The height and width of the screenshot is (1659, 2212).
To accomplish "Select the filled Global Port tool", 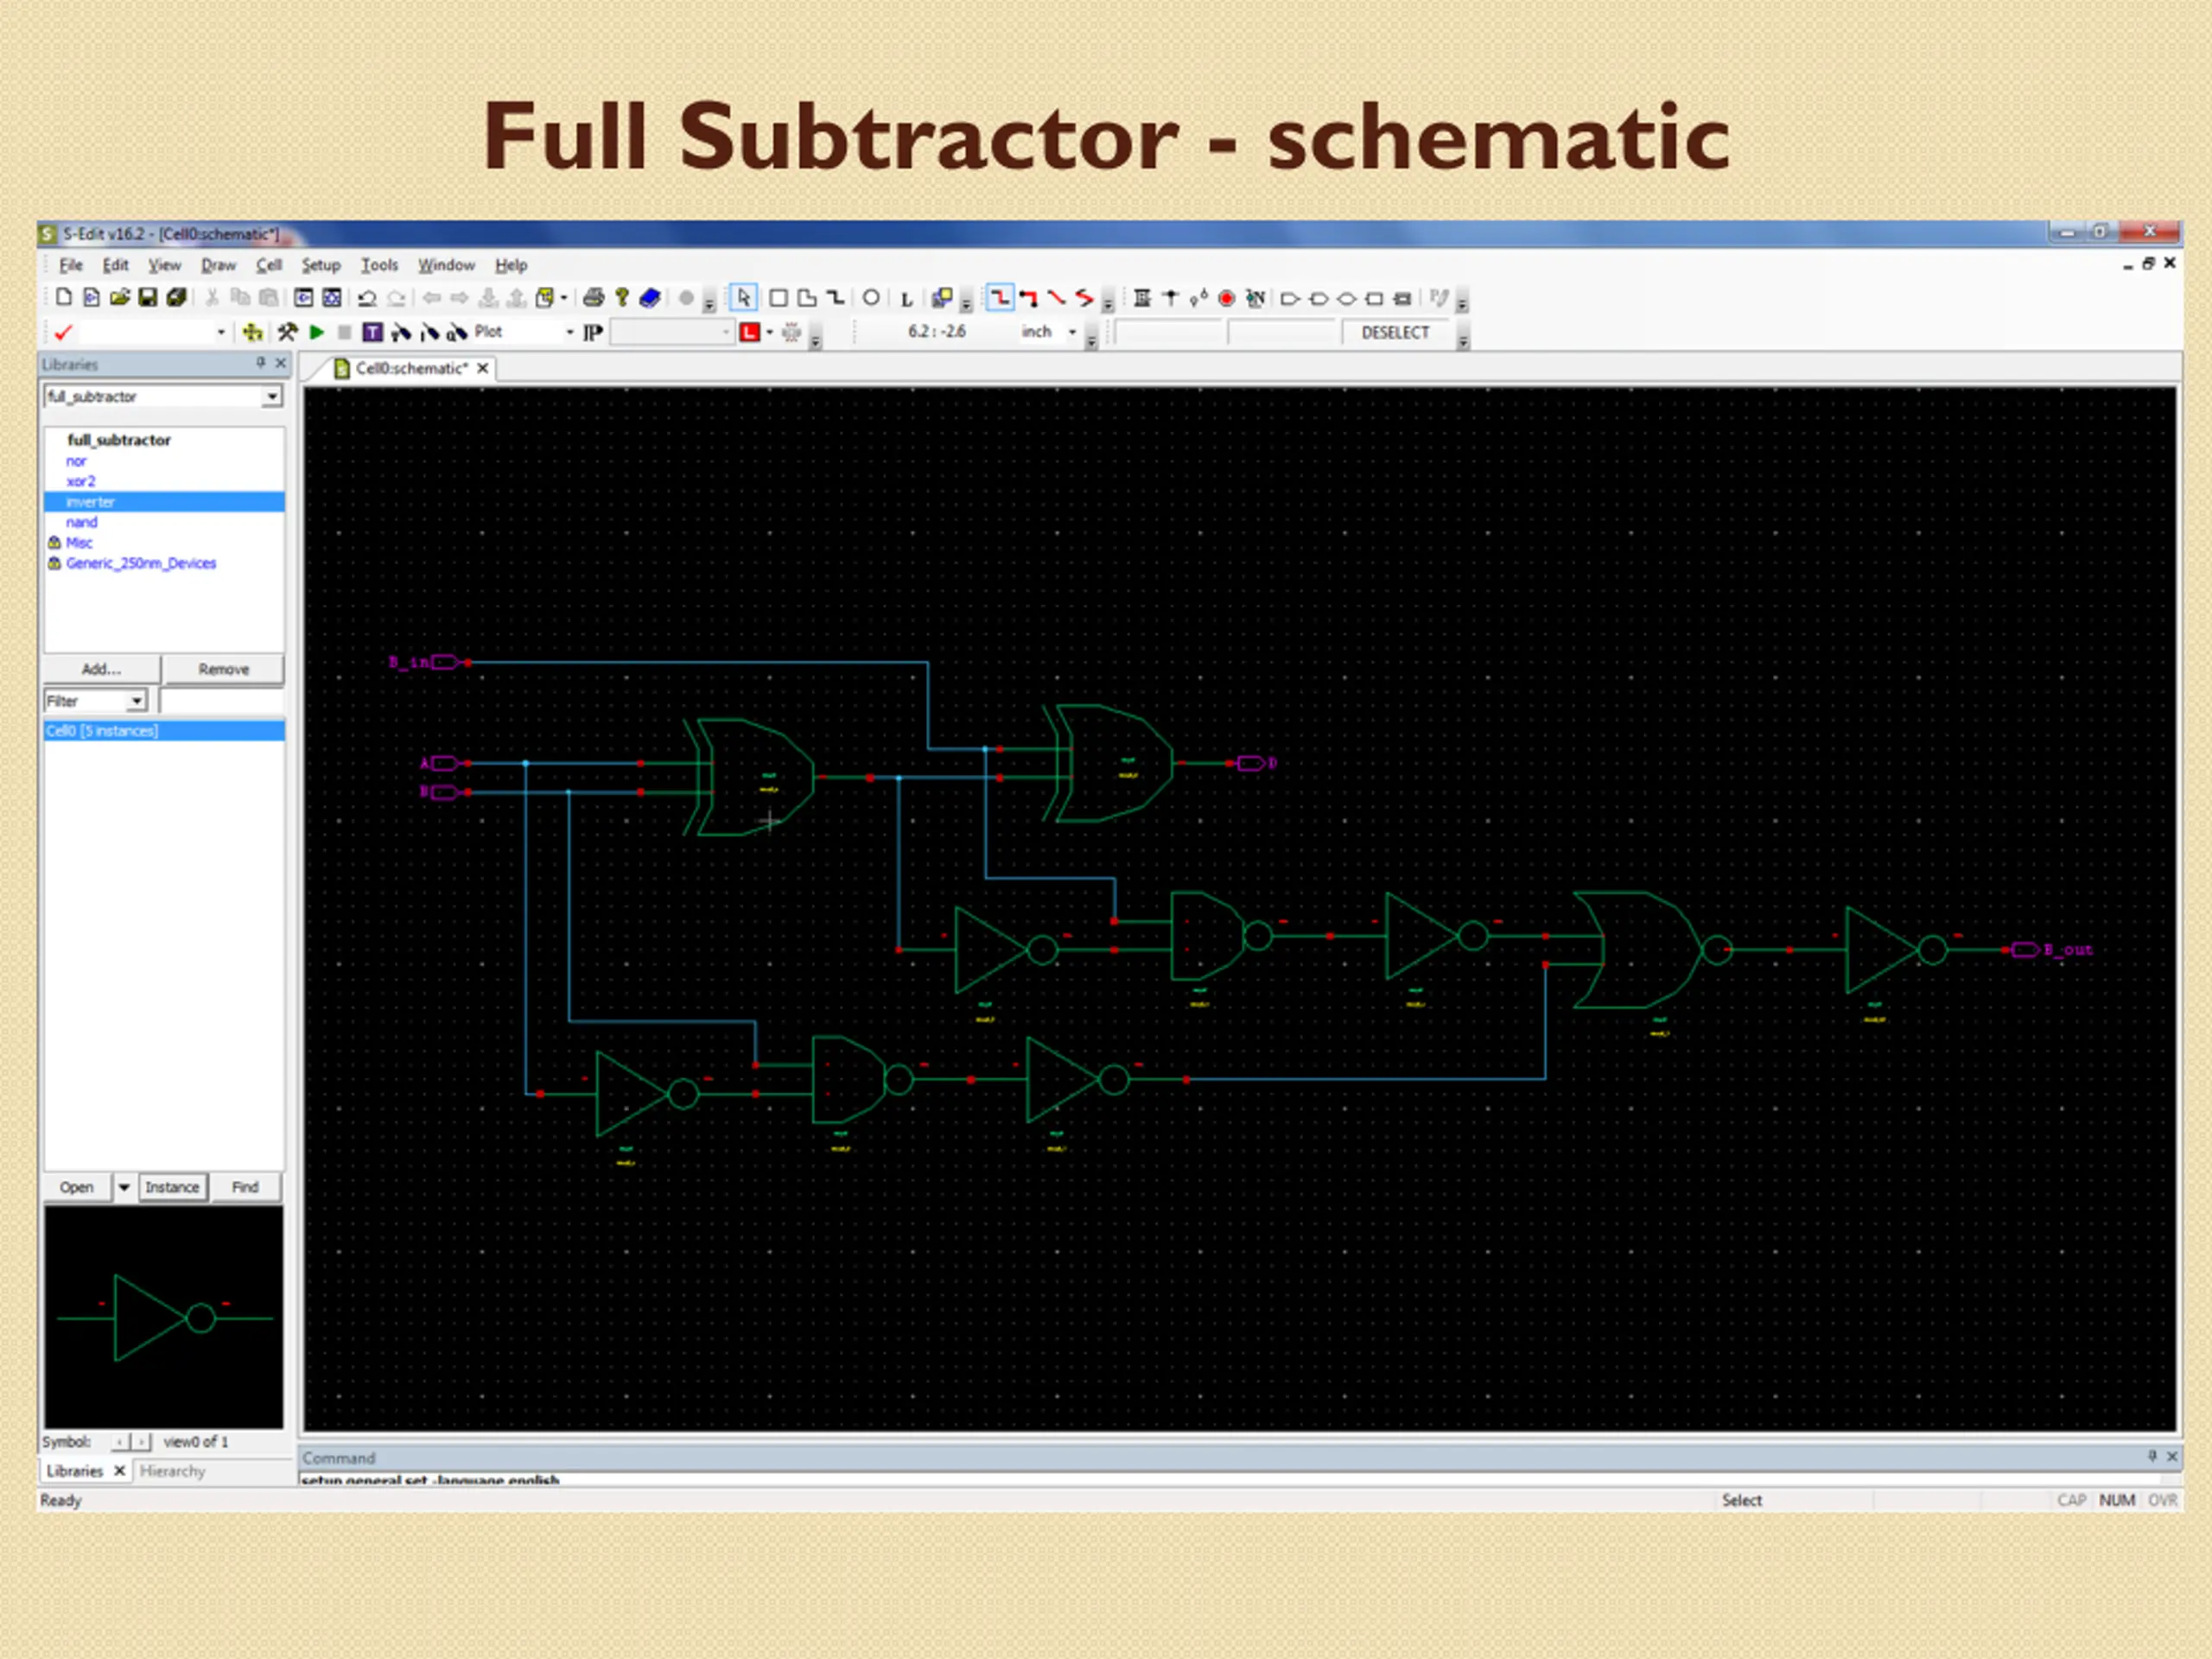I will (x=1403, y=298).
